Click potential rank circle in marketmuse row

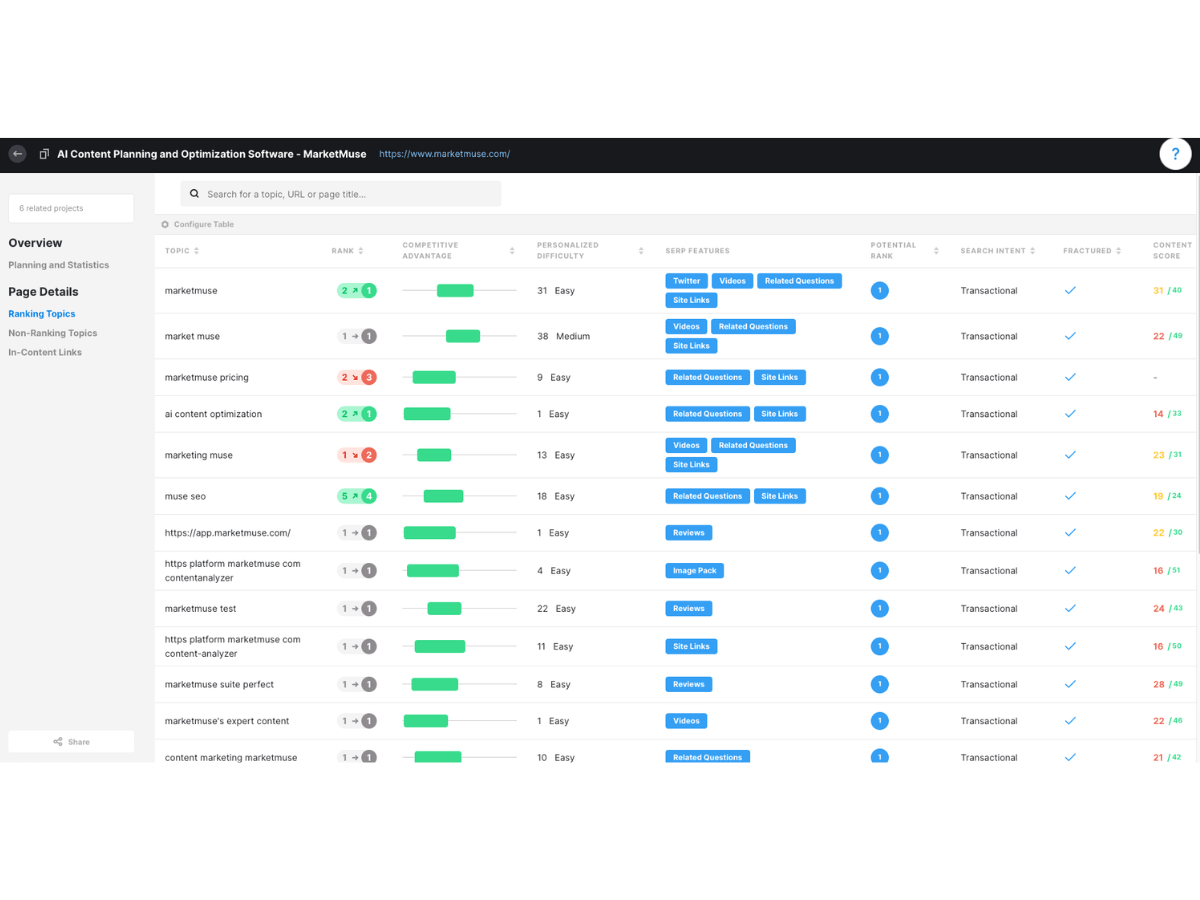click(880, 291)
